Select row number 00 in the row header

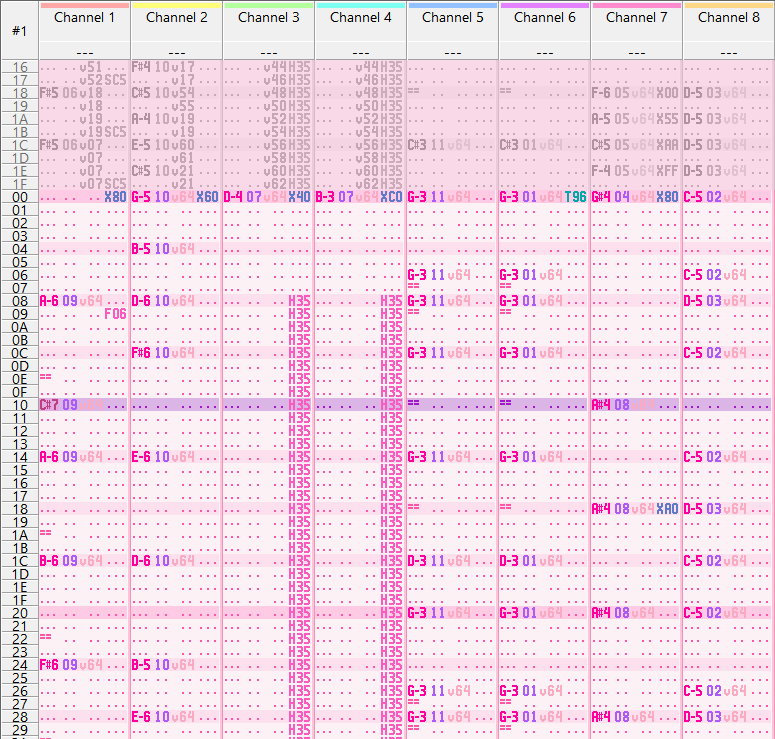point(19,197)
